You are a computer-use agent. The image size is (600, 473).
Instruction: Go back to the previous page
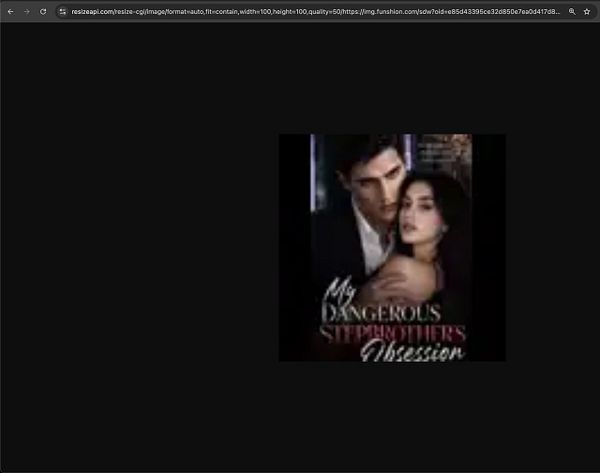click(x=11, y=12)
